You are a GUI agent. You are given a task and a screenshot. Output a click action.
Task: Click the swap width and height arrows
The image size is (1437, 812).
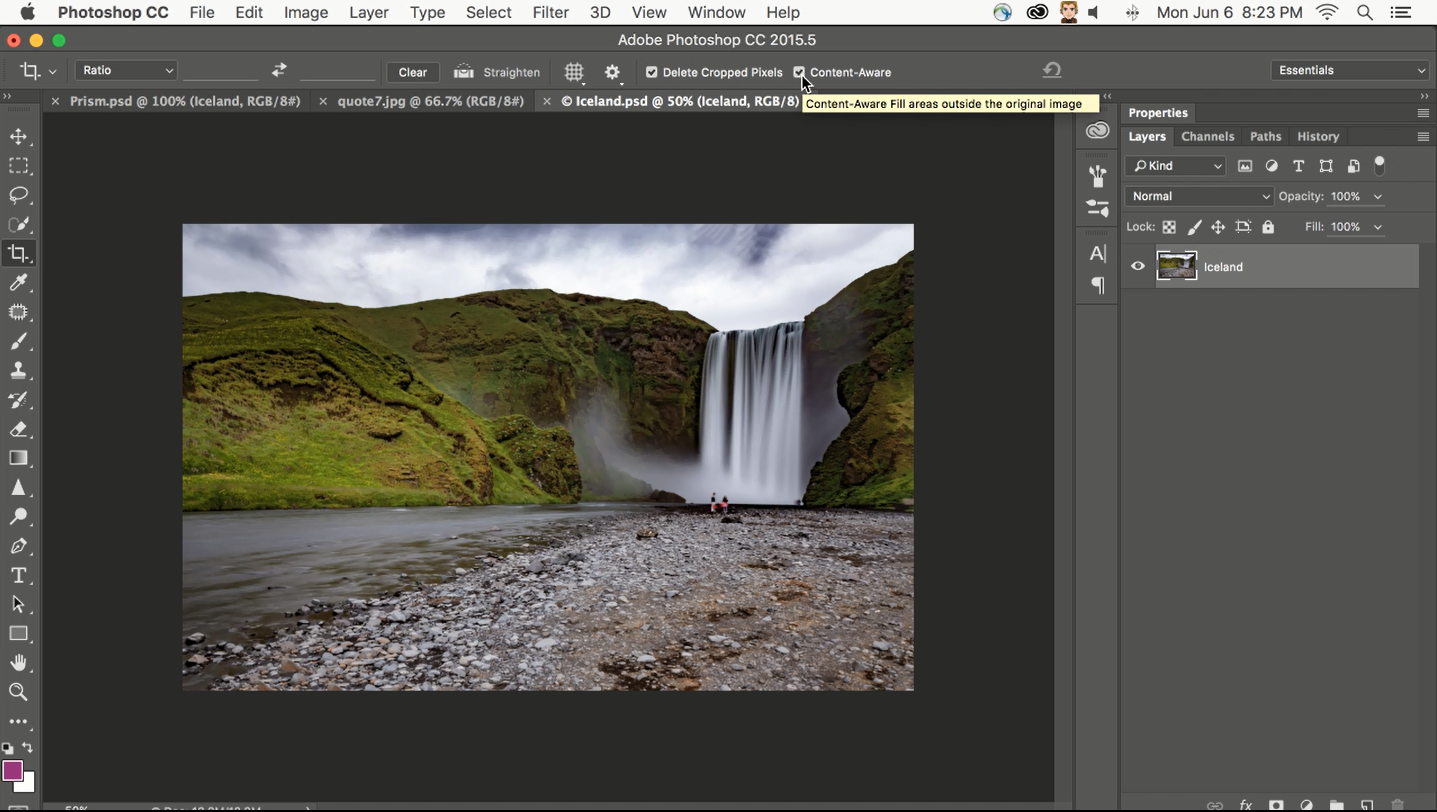pyautogui.click(x=279, y=70)
